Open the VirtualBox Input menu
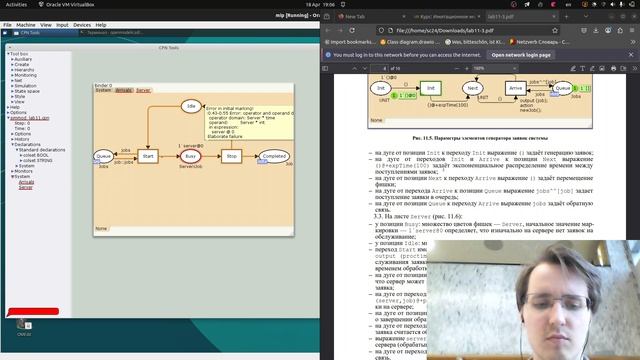 tap(62, 25)
